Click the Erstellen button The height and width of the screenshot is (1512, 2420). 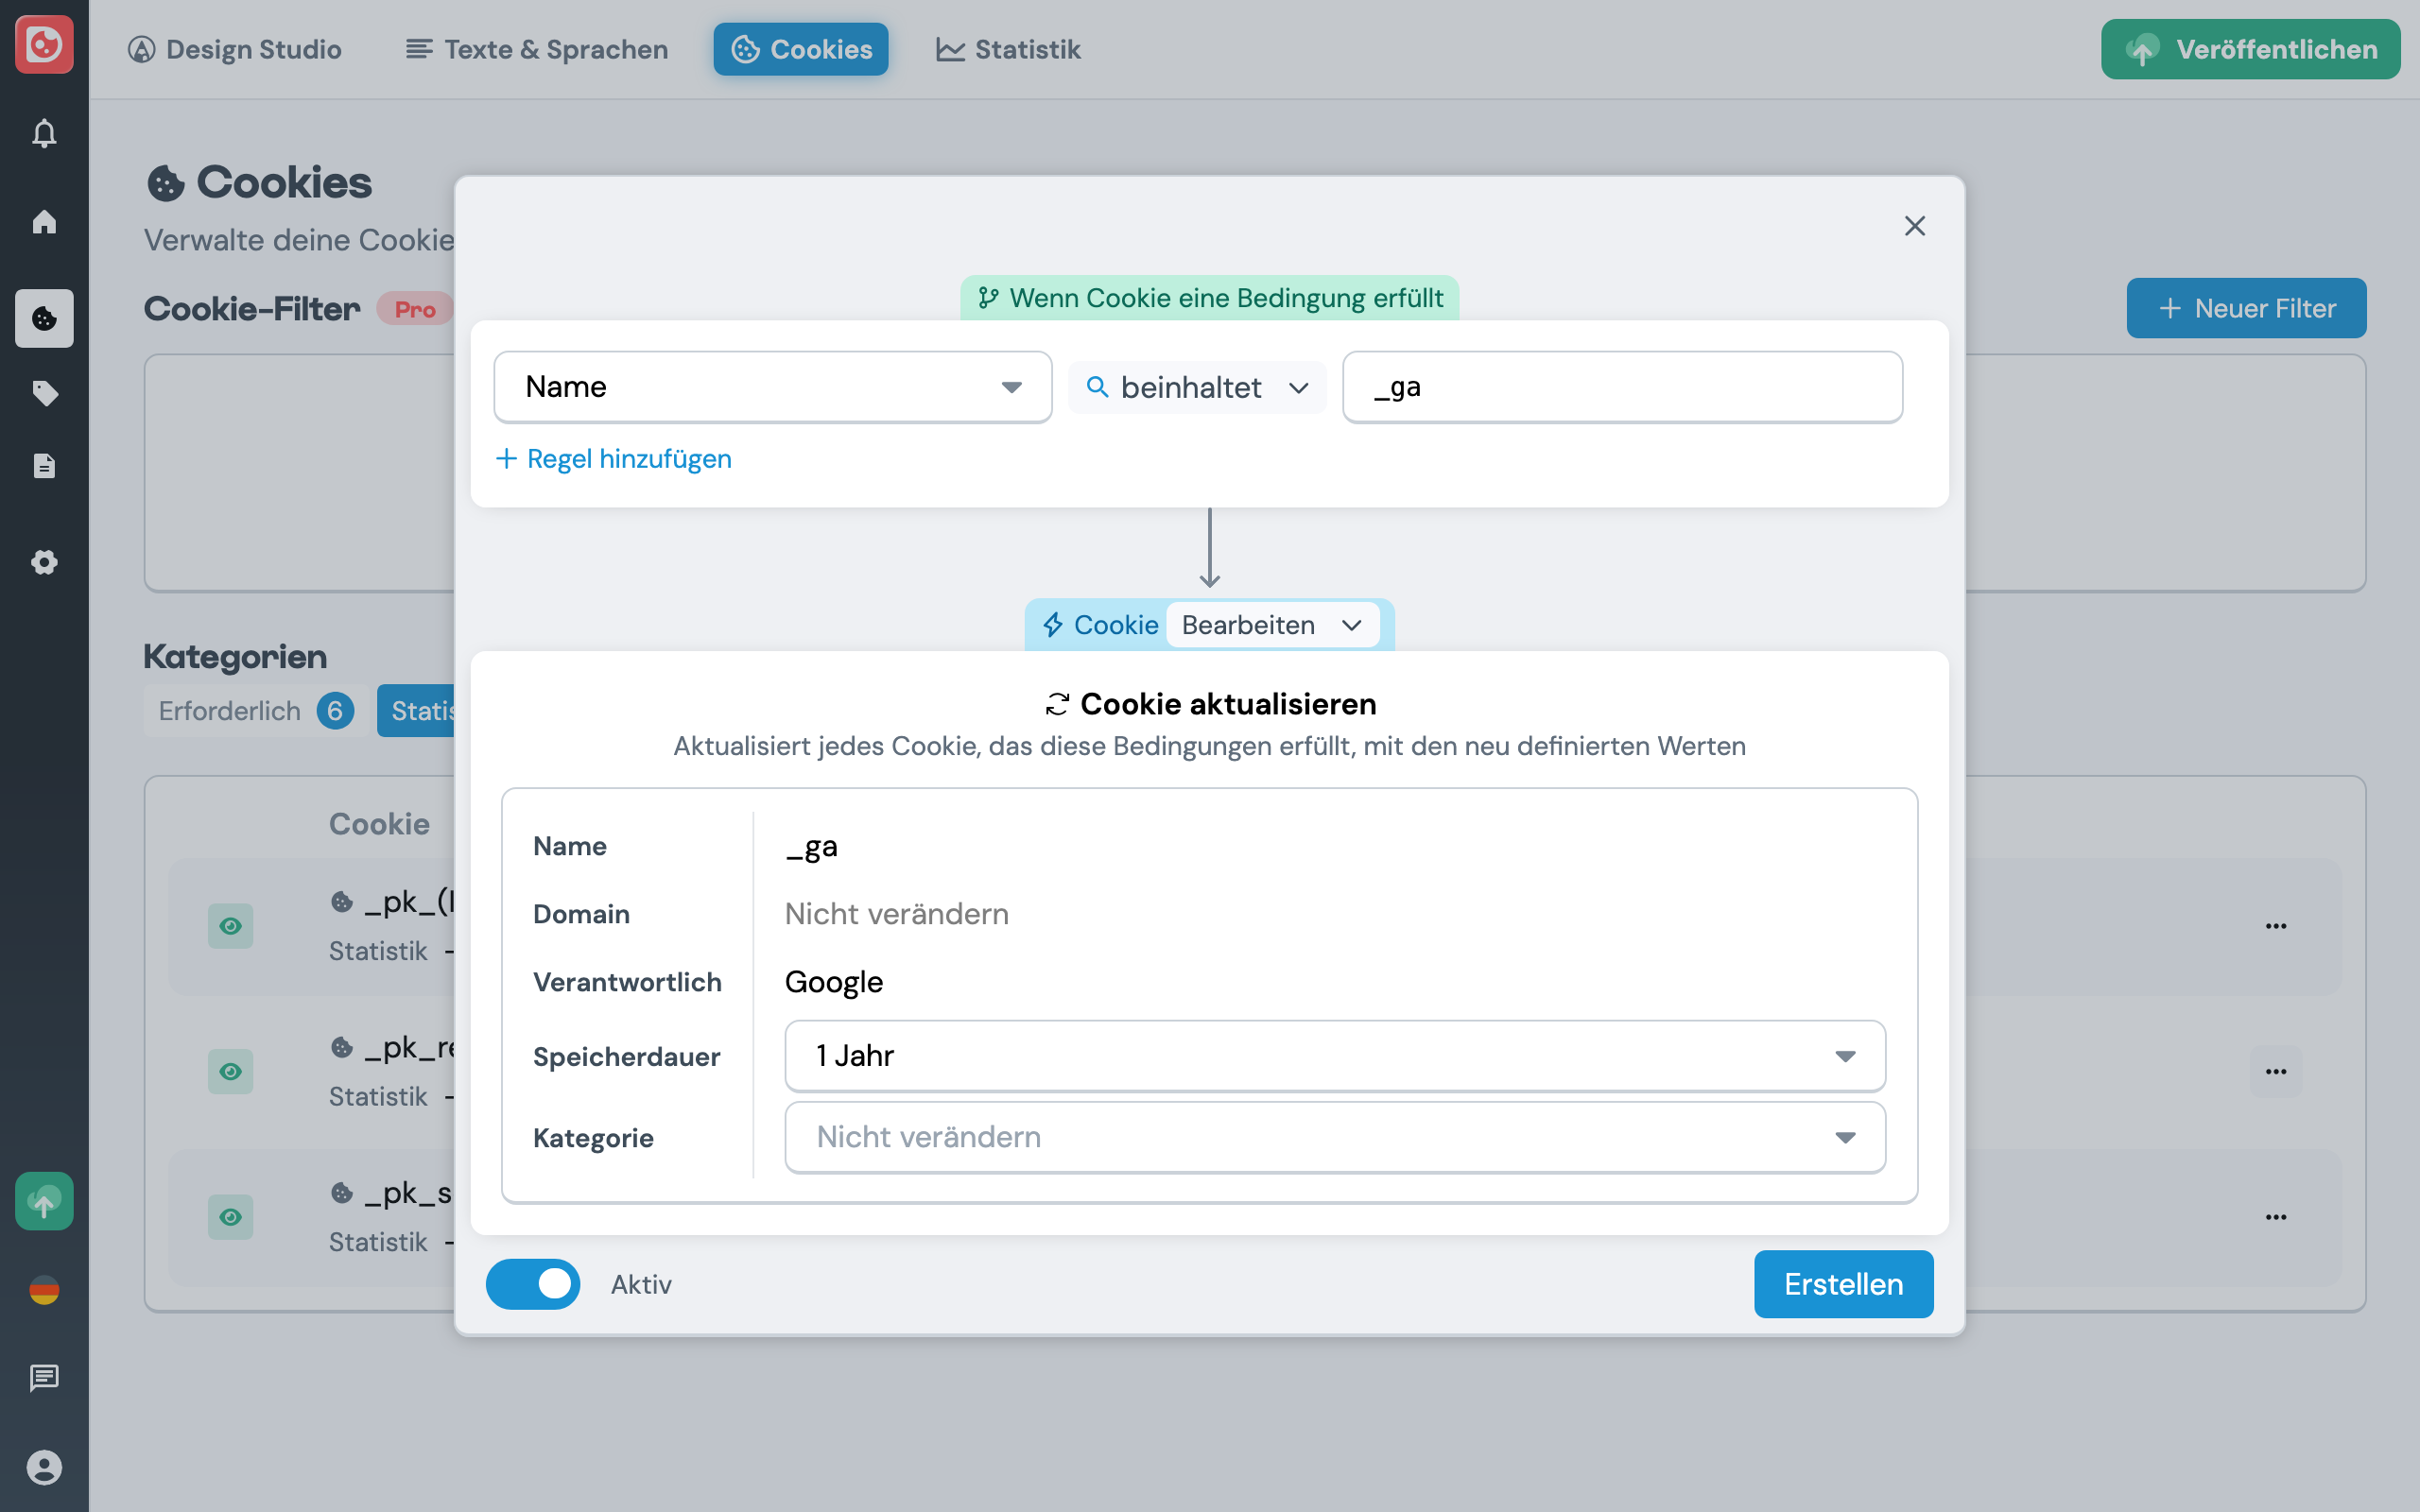[1842, 1284]
